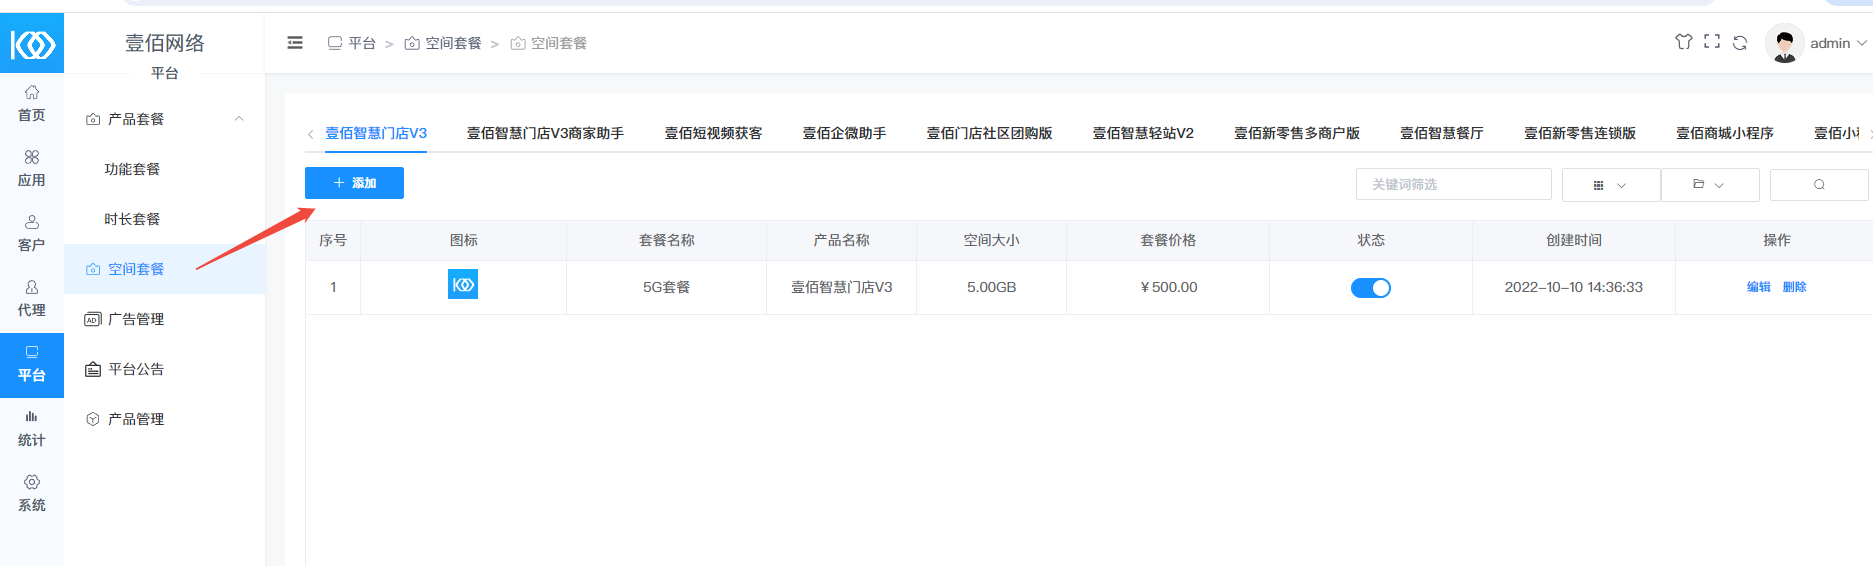Screen dimensions: 1873x566
Task: Click the 创建时间 column header
Action: point(1574,240)
